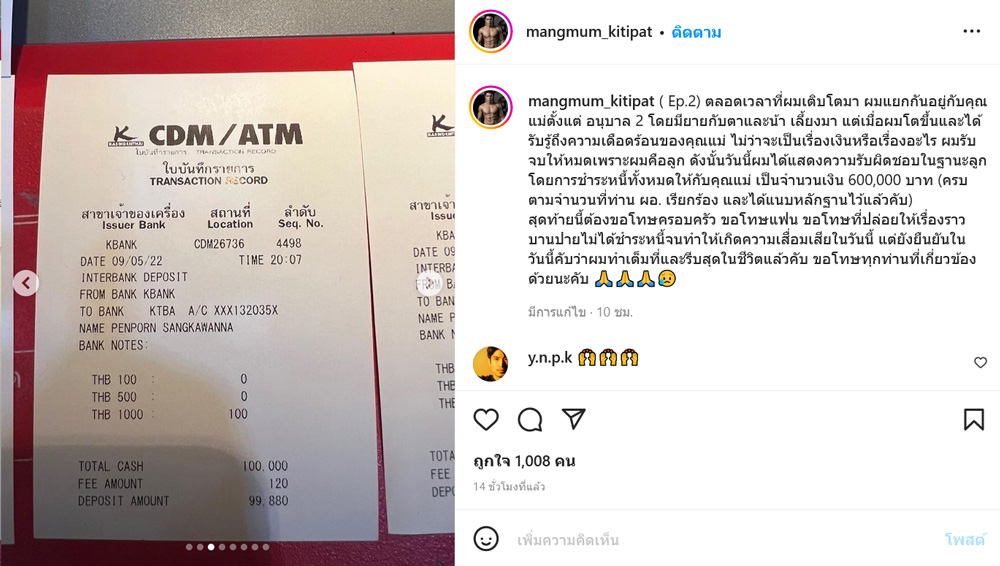Like the post with heart icon
This screenshot has height=566, width=1000.
click(x=486, y=419)
